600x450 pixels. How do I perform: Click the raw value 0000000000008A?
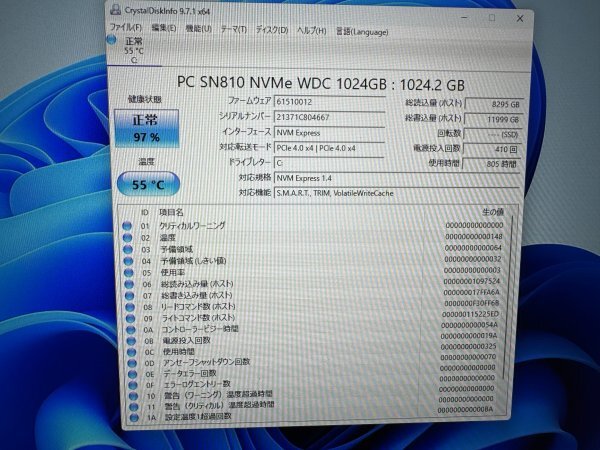465,410
